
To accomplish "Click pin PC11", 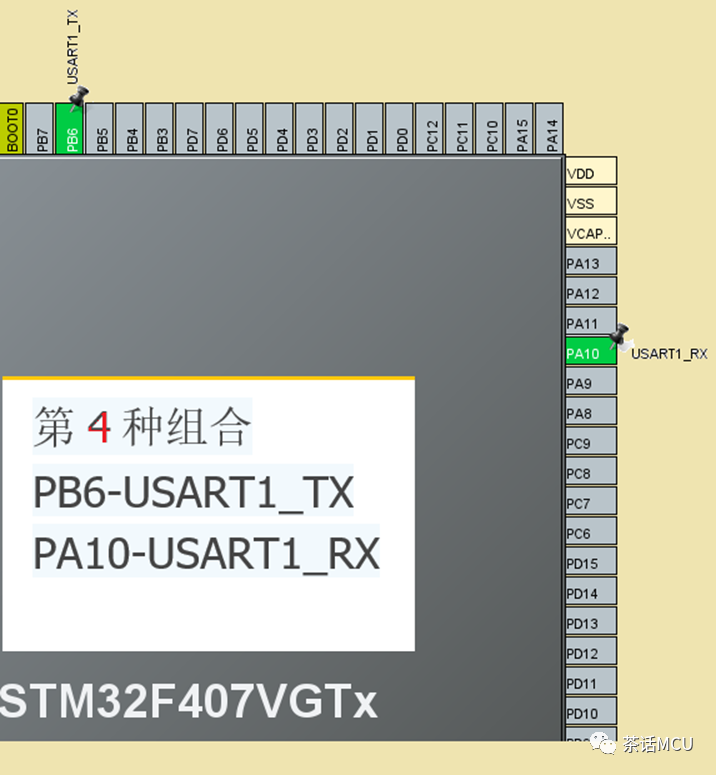I will coord(459,129).
